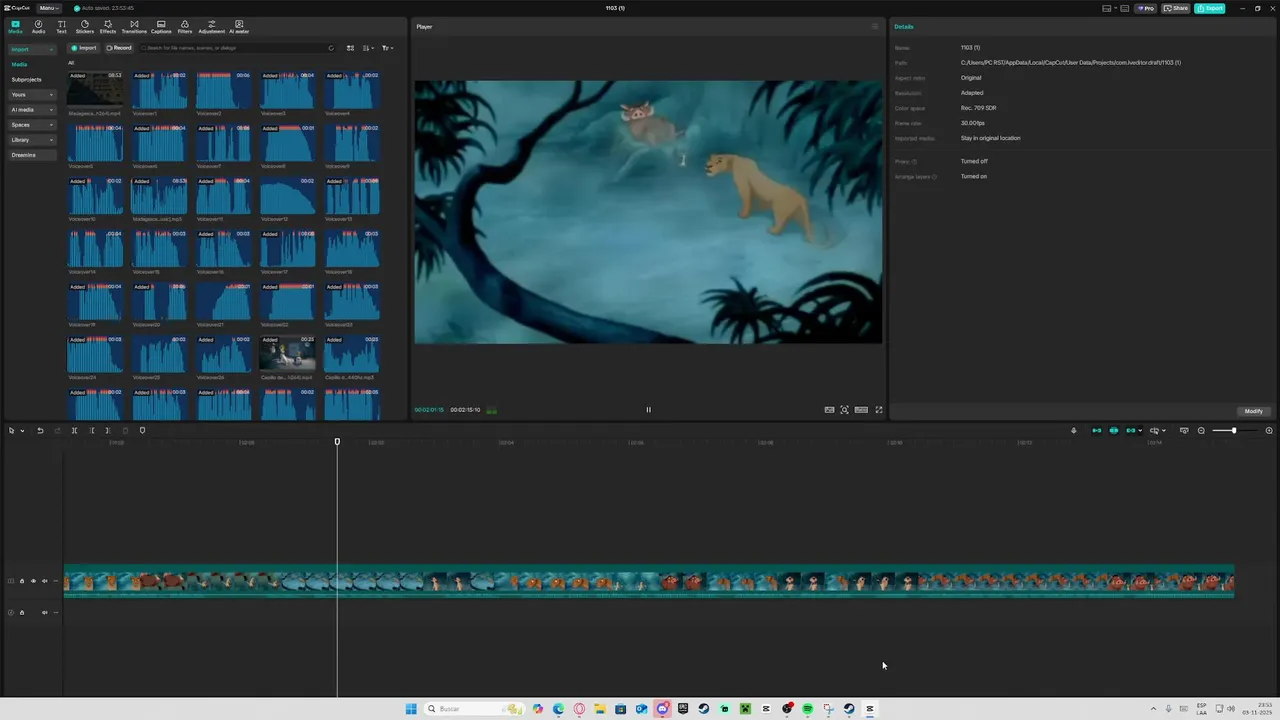Toggle the media grid view icon
This screenshot has width=1280, height=720.
pos(350,48)
